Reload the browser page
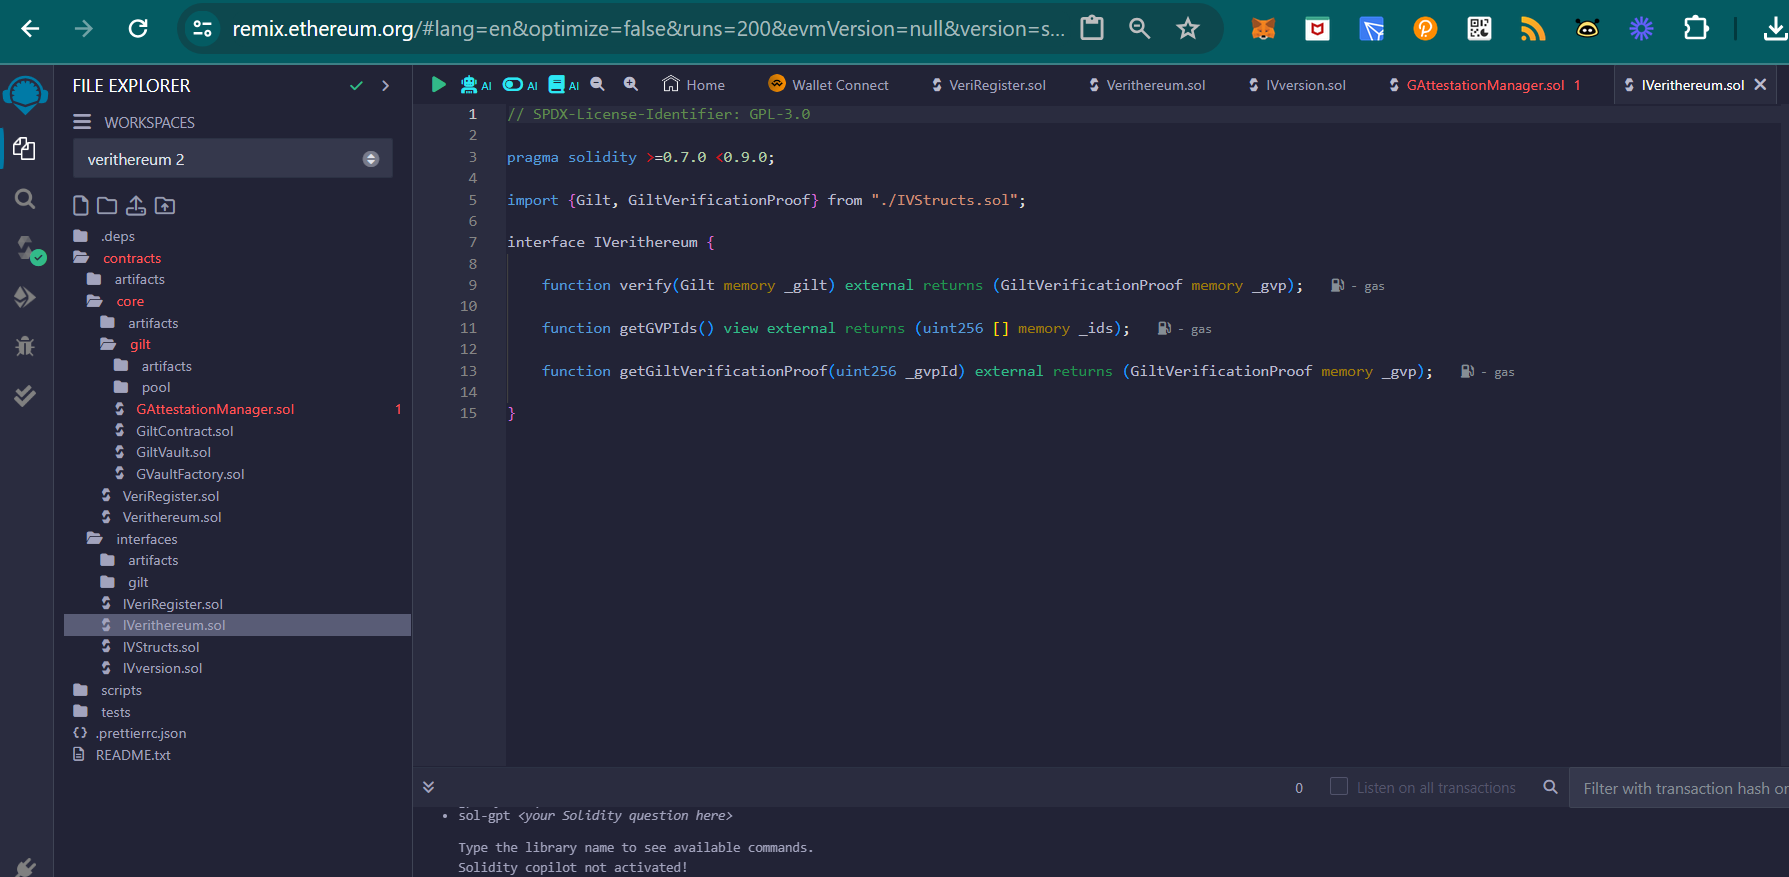This screenshot has height=877, width=1789. [138, 28]
